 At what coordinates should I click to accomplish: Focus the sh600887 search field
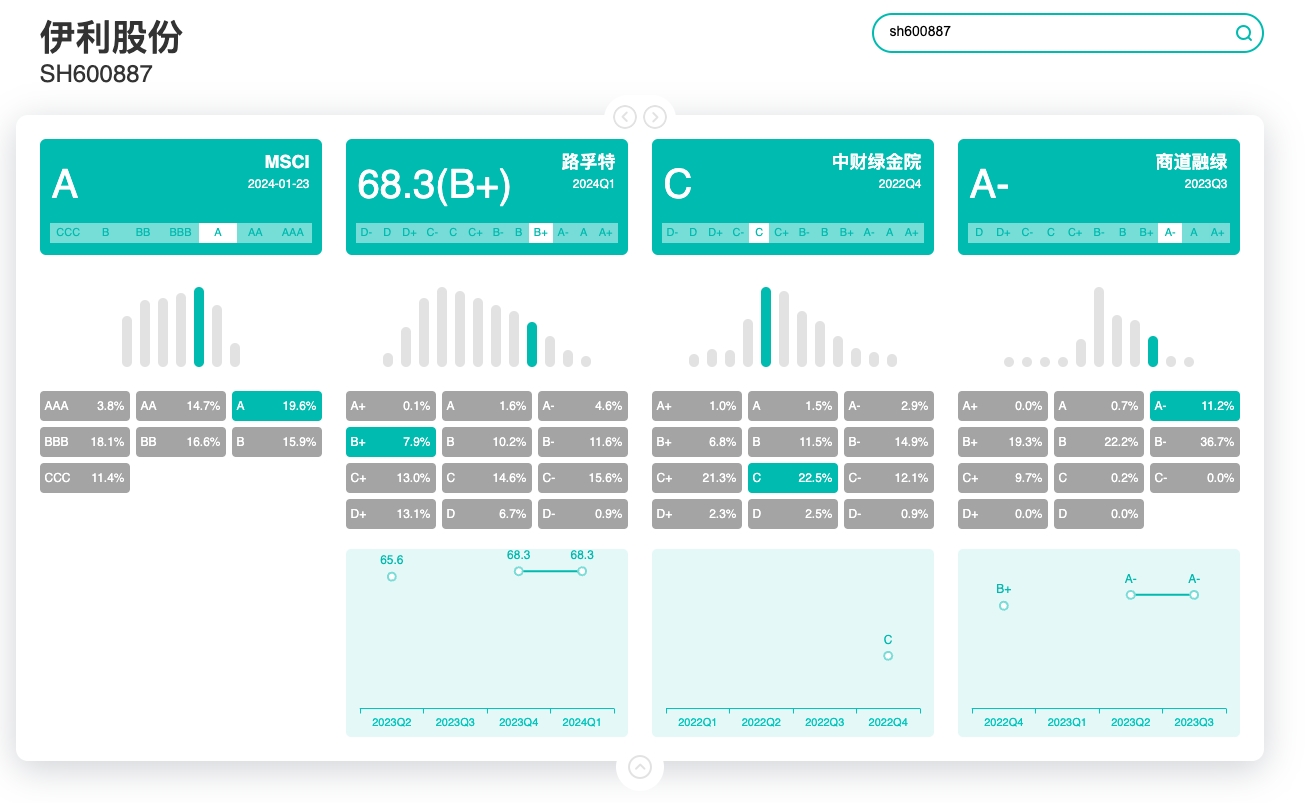pyautogui.click(x=1068, y=33)
